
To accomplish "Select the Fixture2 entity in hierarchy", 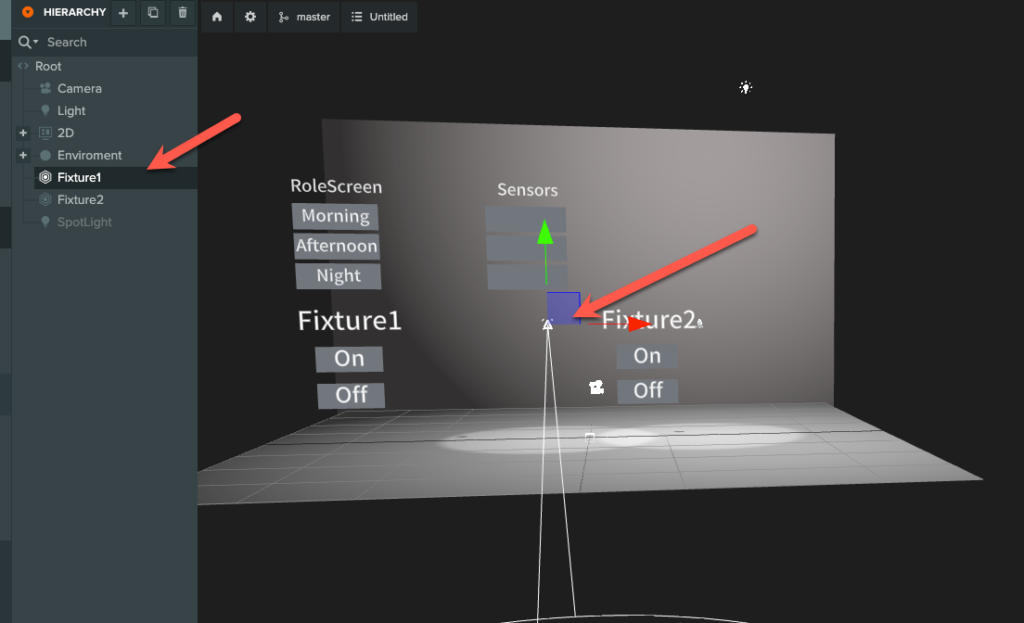I will coord(80,200).
